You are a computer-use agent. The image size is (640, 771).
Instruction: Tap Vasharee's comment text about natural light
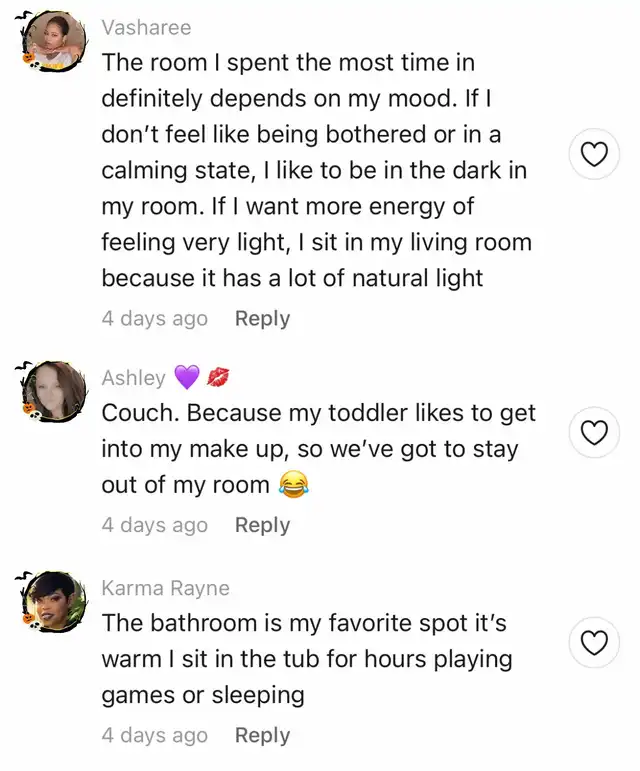[316, 170]
